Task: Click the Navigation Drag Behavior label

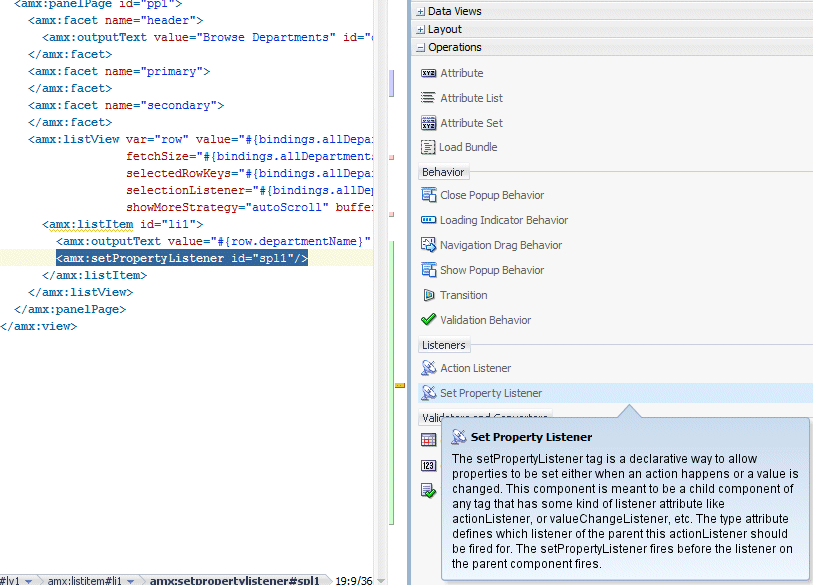Action: click(501, 245)
